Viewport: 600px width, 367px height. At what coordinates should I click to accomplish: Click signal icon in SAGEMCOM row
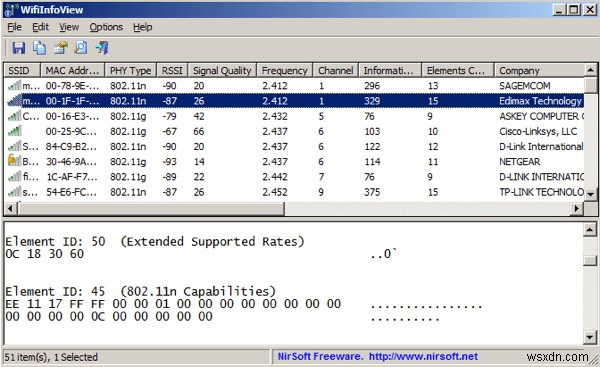(15, 85)
